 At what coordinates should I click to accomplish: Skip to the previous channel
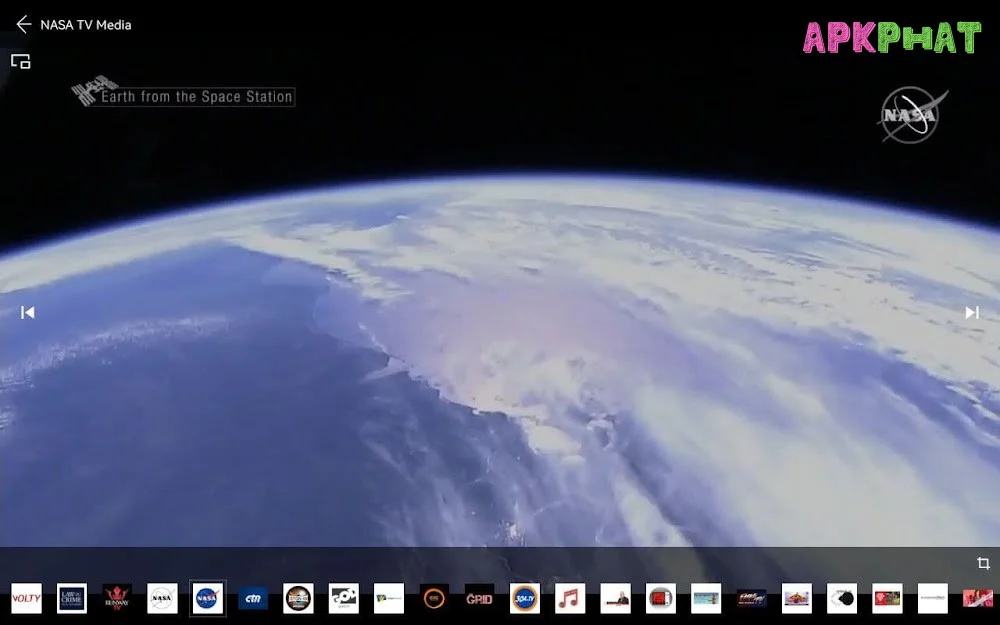(x=28, y=313)
